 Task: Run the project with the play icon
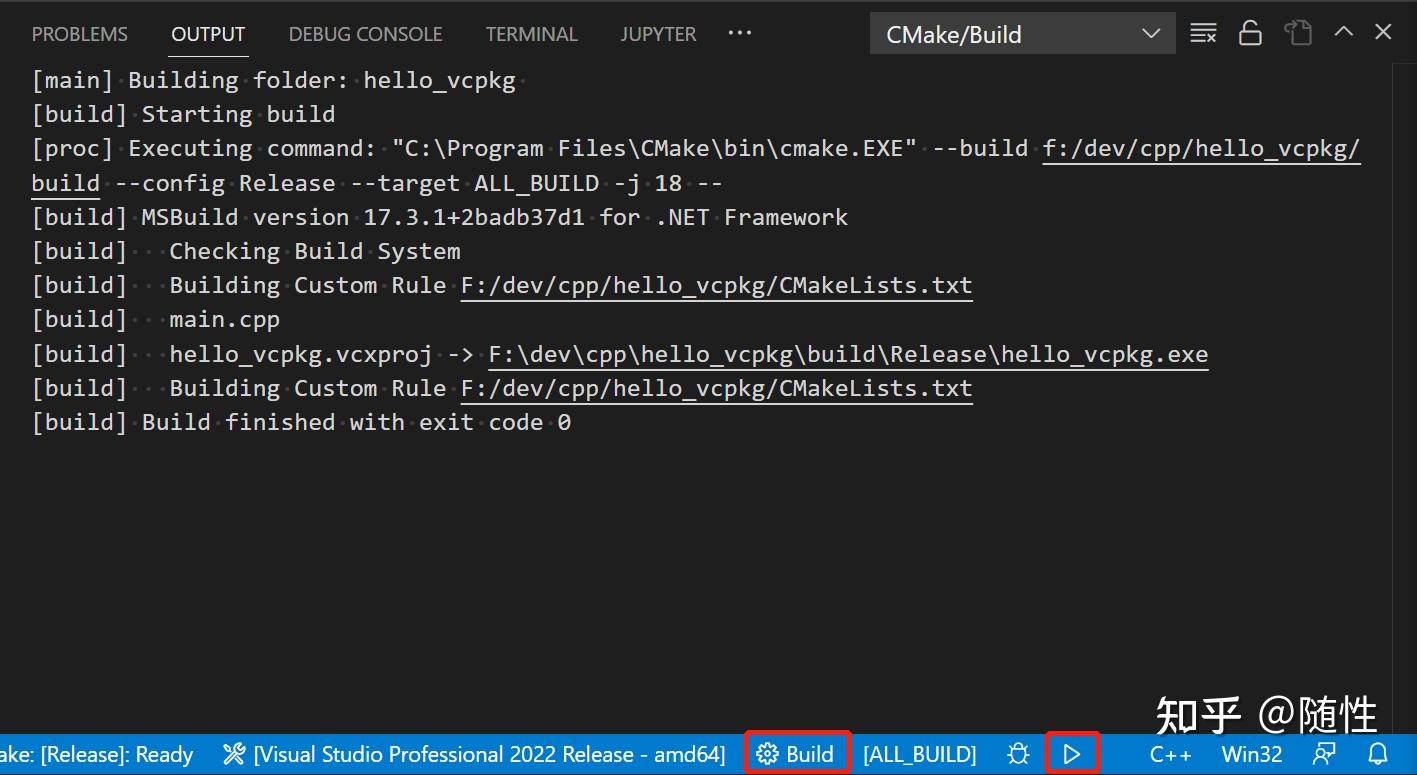coord(1071,753)
